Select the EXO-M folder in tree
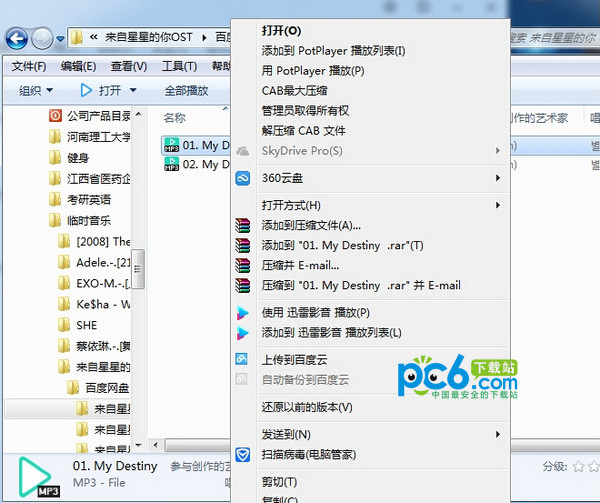Viewport: 600px width, 503px height. coord(103,283)
